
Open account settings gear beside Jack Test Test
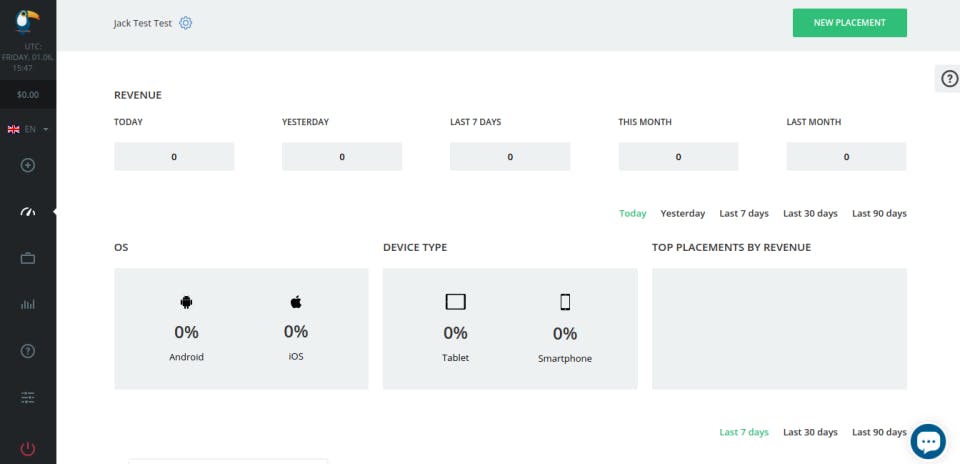click(186, 23)
